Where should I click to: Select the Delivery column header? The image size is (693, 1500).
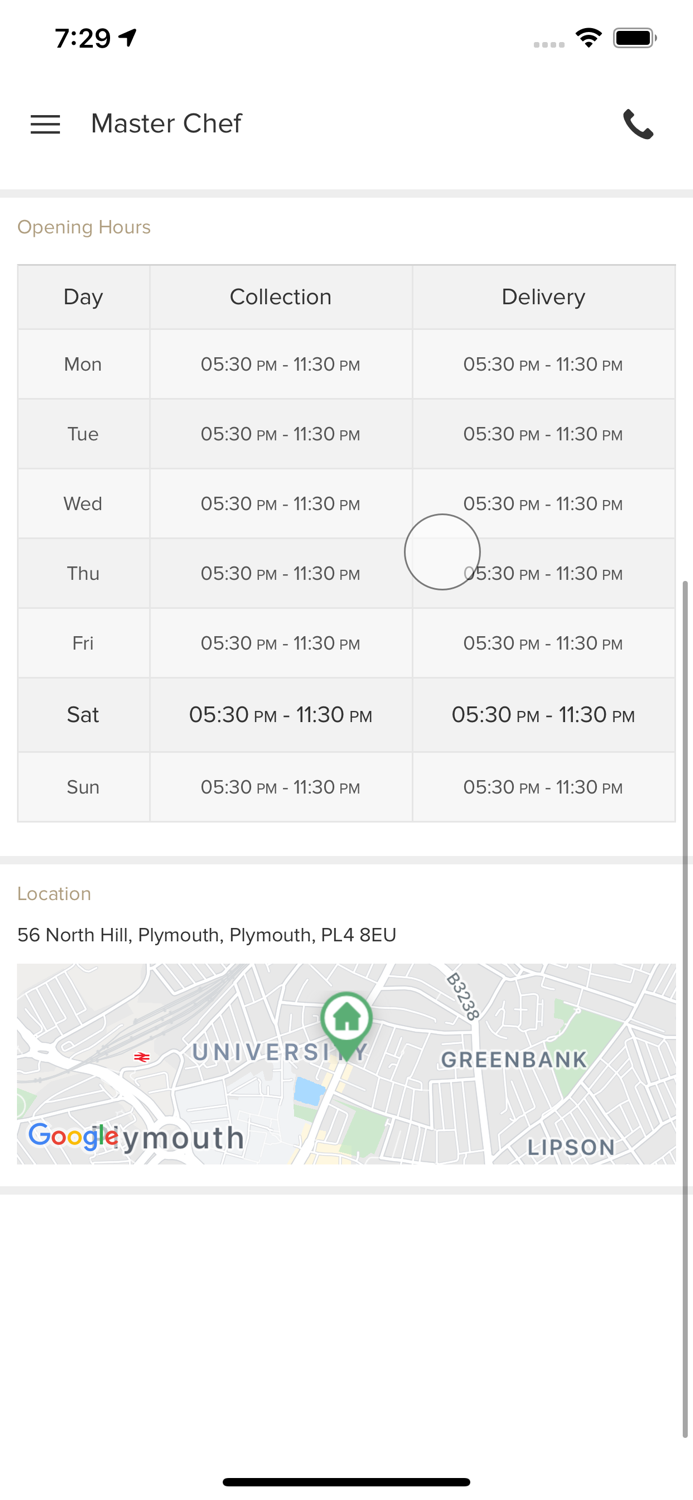pyautogui.click(x=543, y=297)
